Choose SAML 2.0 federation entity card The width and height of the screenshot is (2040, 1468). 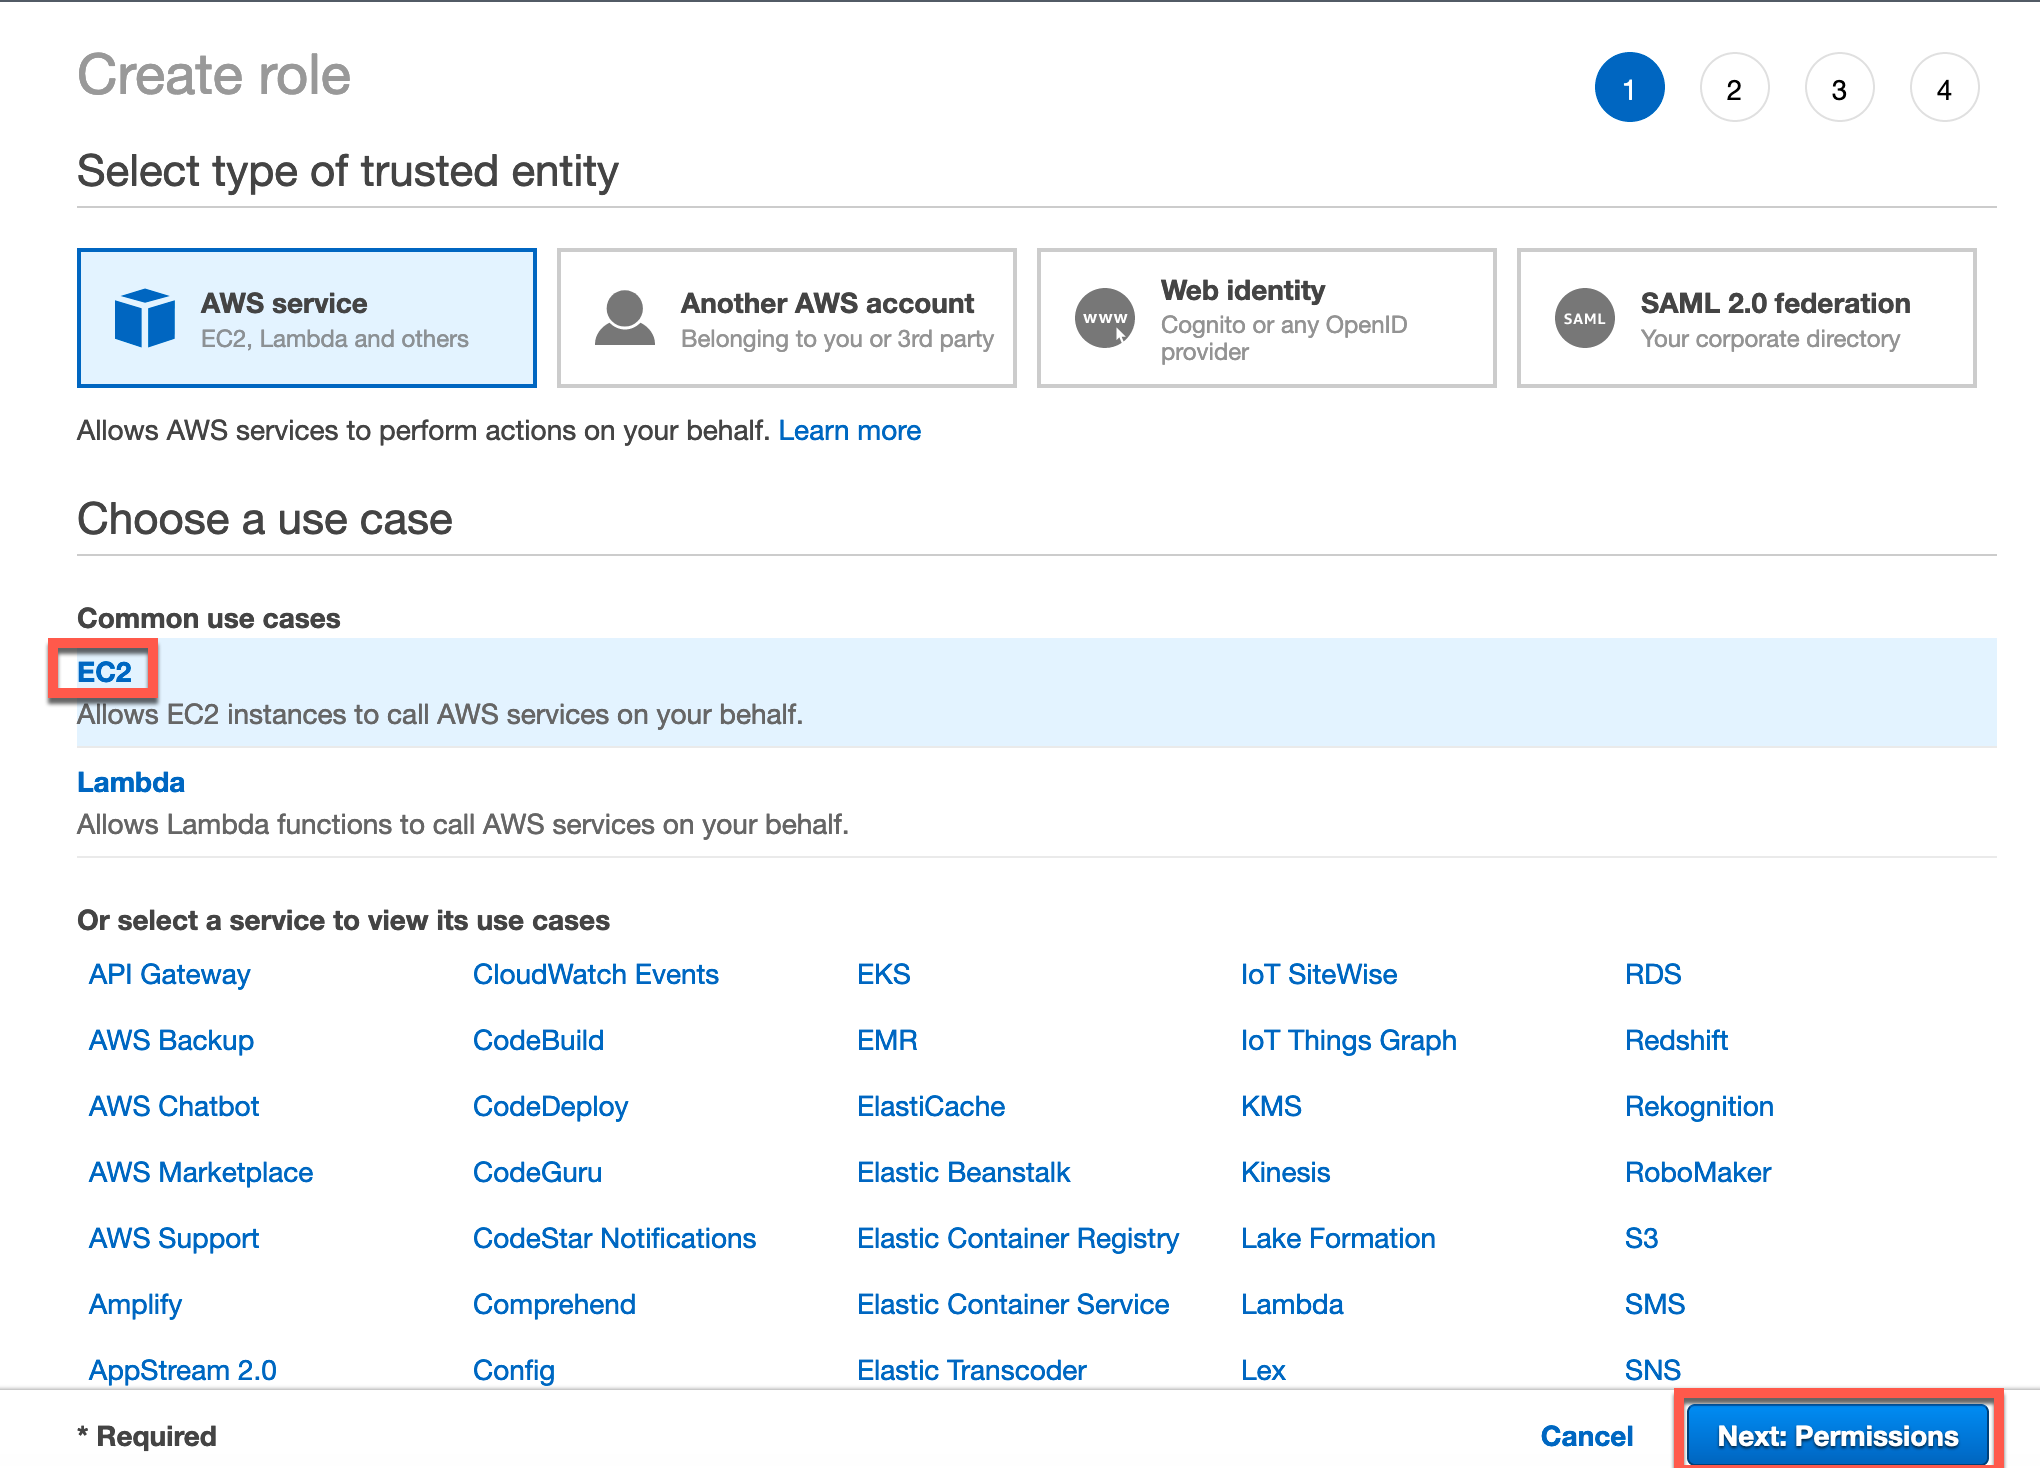1747,318
